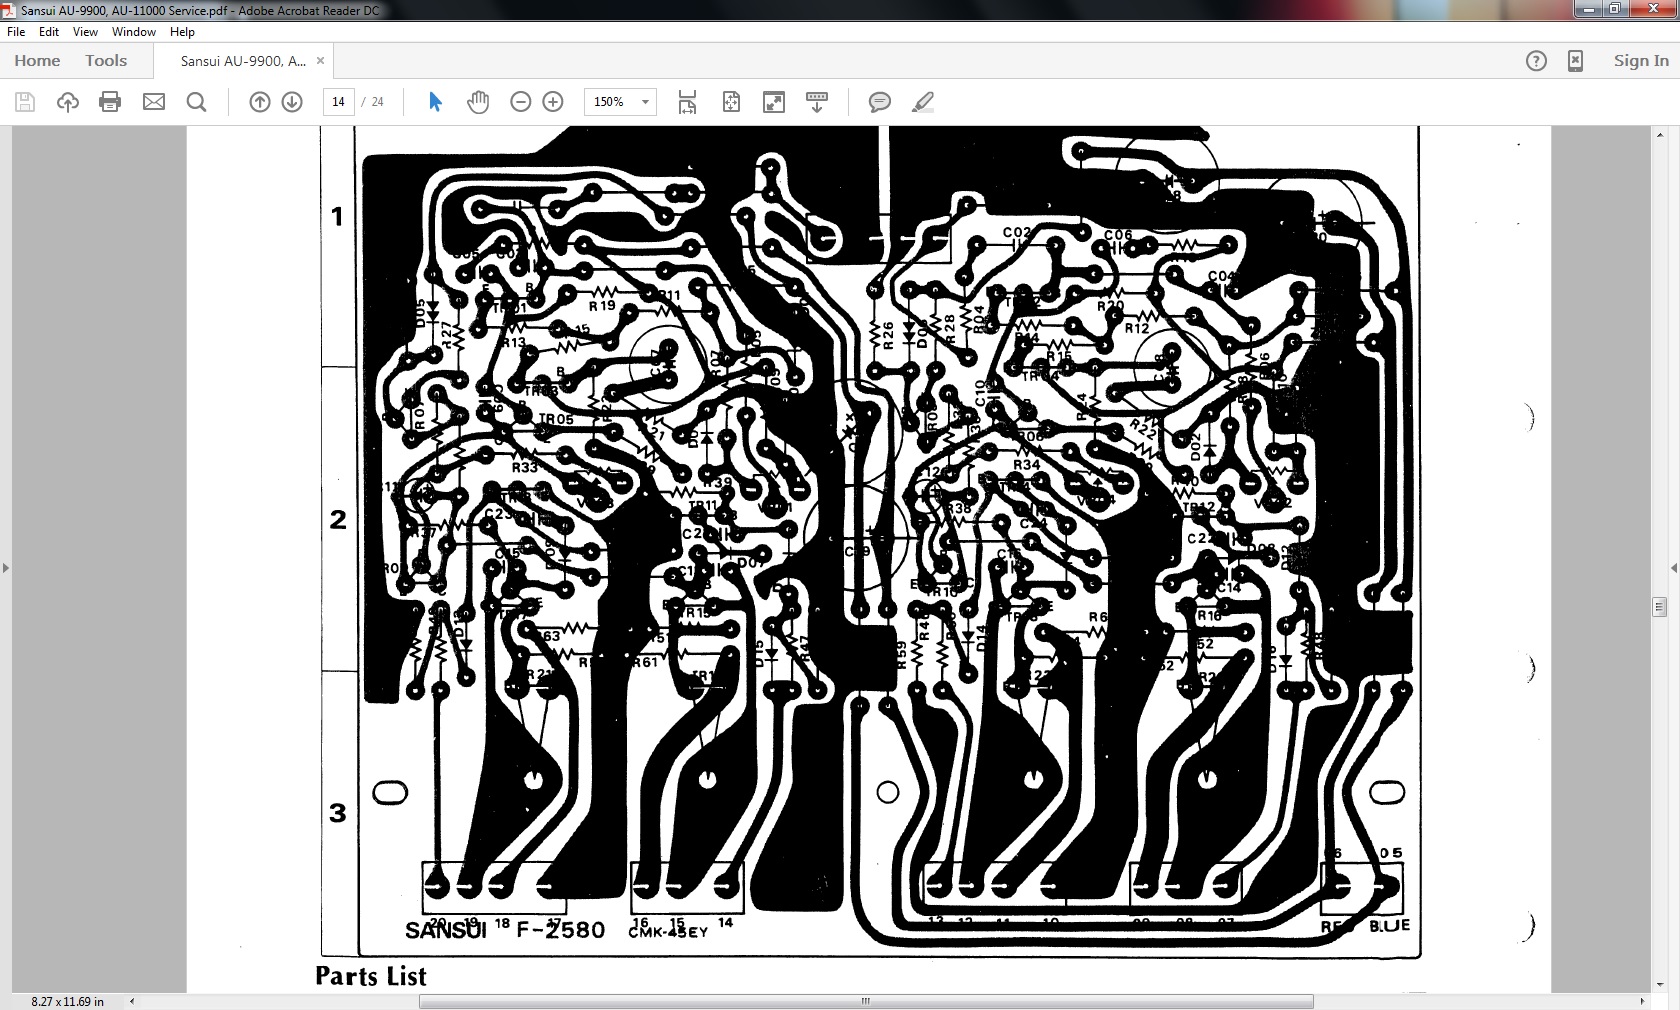1680x1010 pixels.
Task: Select the arrow selection tool
Action: point(435,102)
